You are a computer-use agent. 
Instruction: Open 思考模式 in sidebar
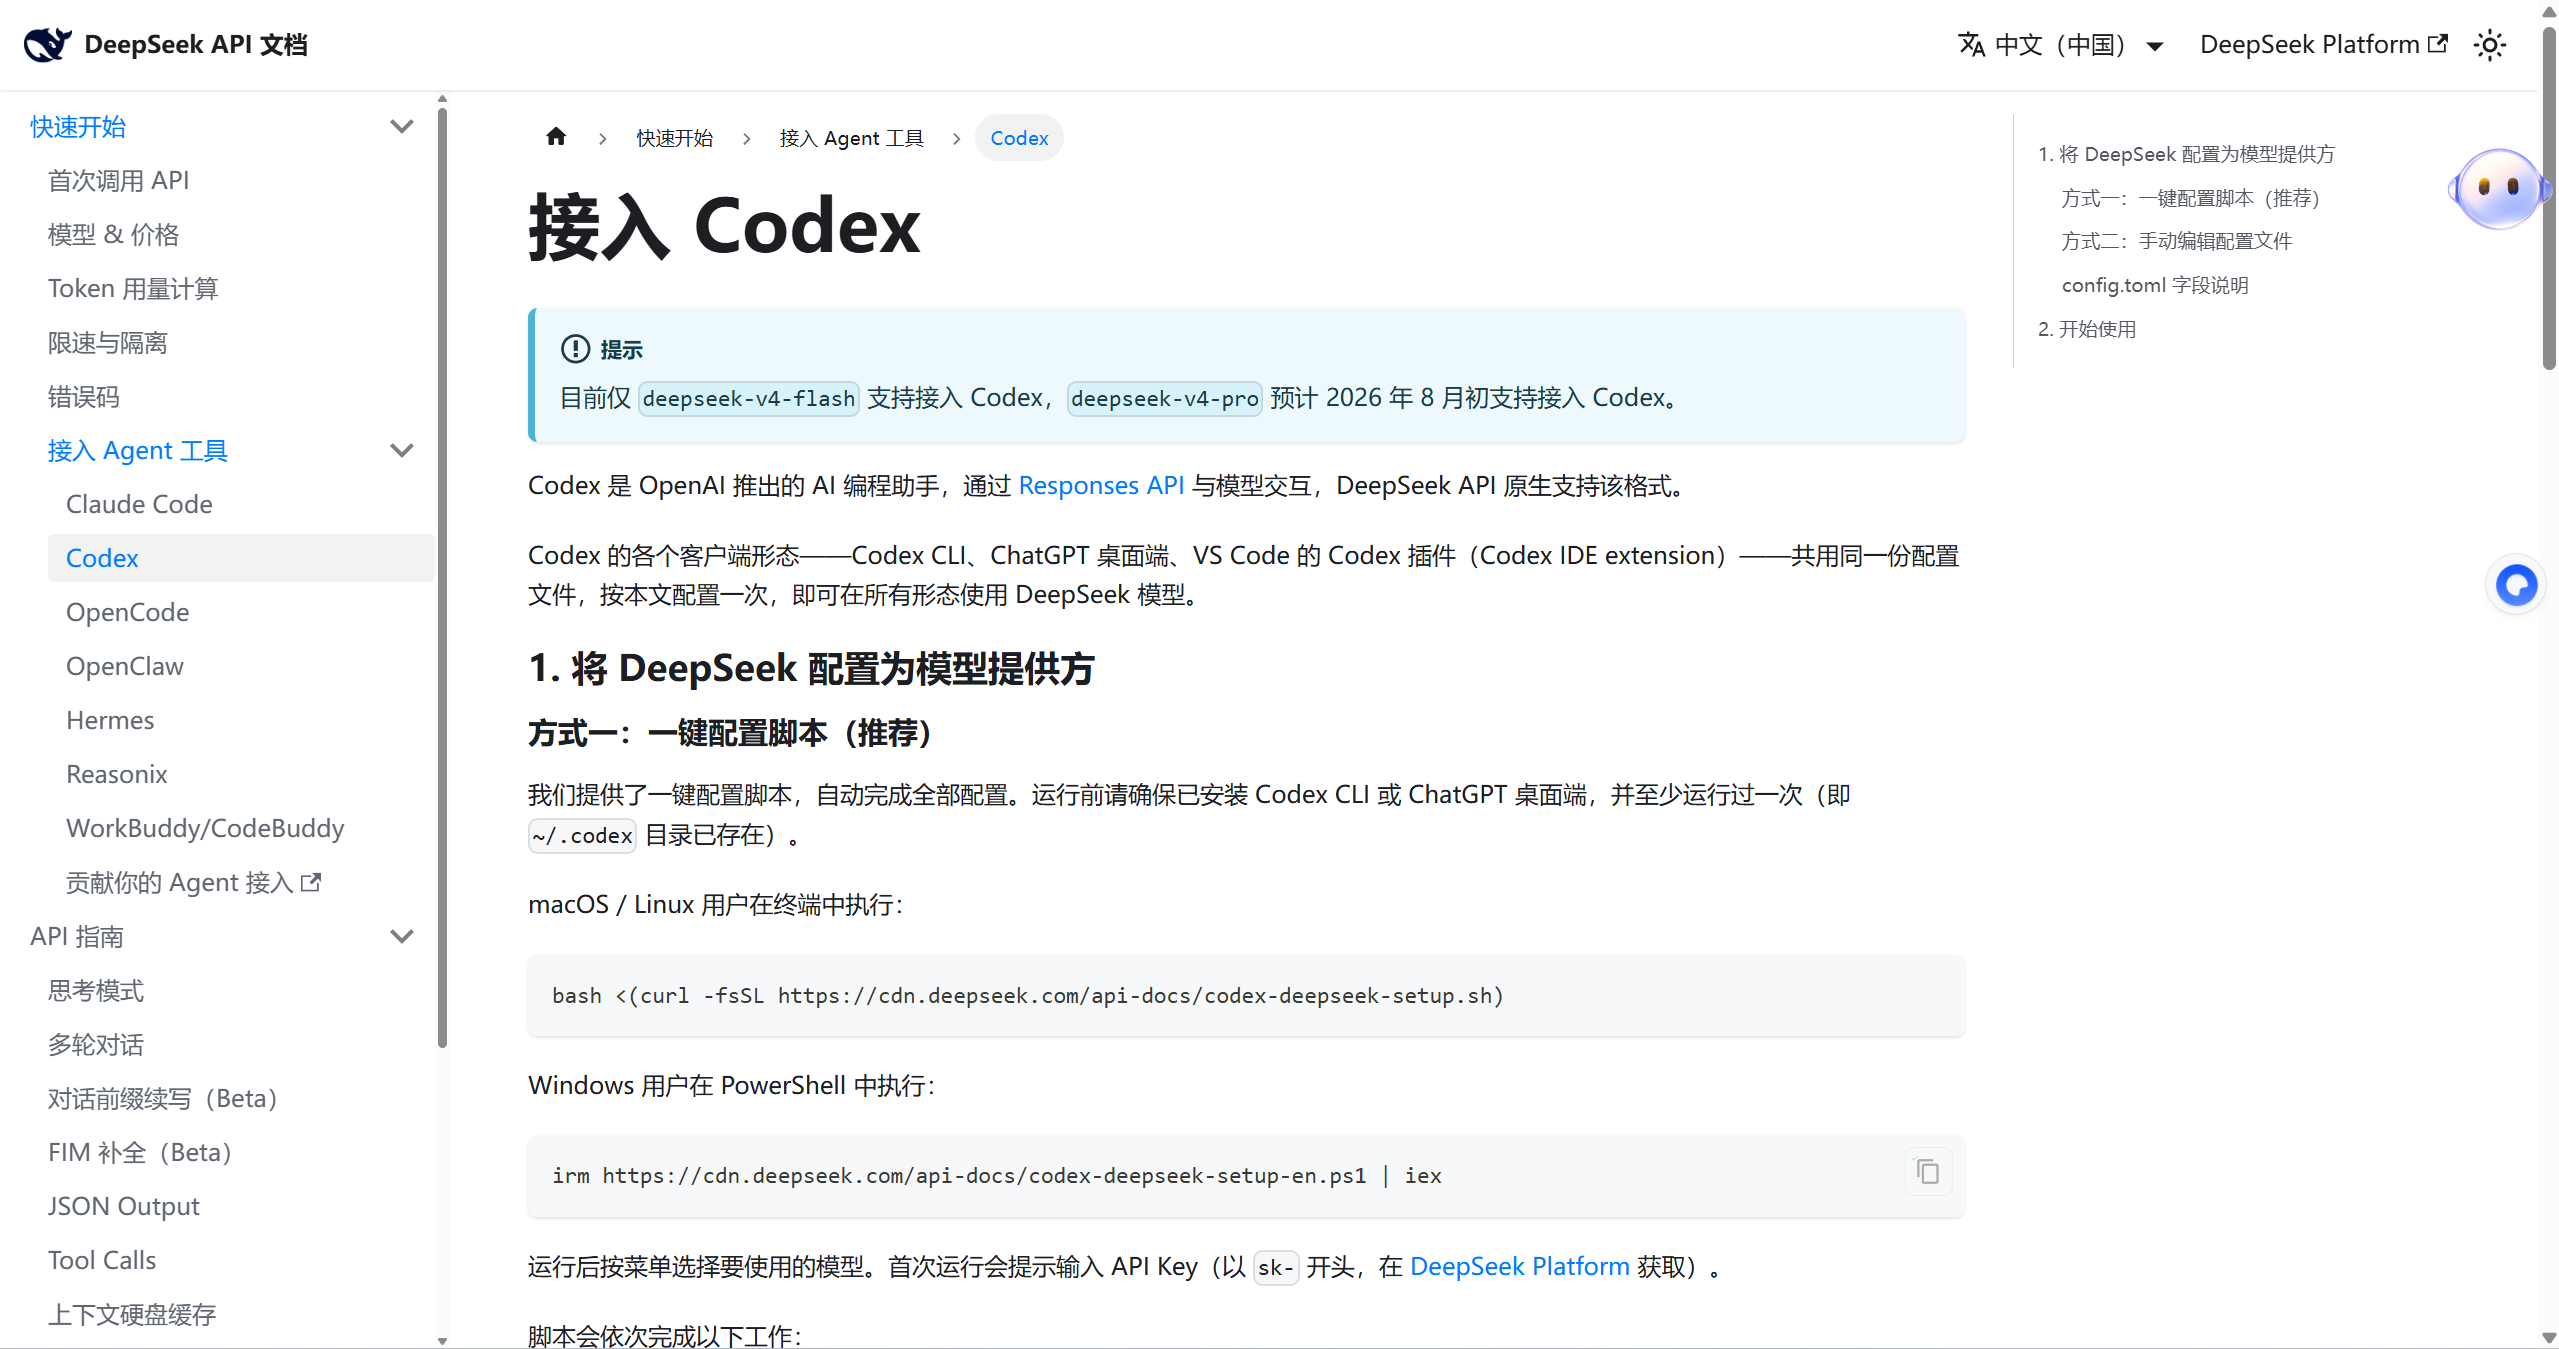(96, 991)
